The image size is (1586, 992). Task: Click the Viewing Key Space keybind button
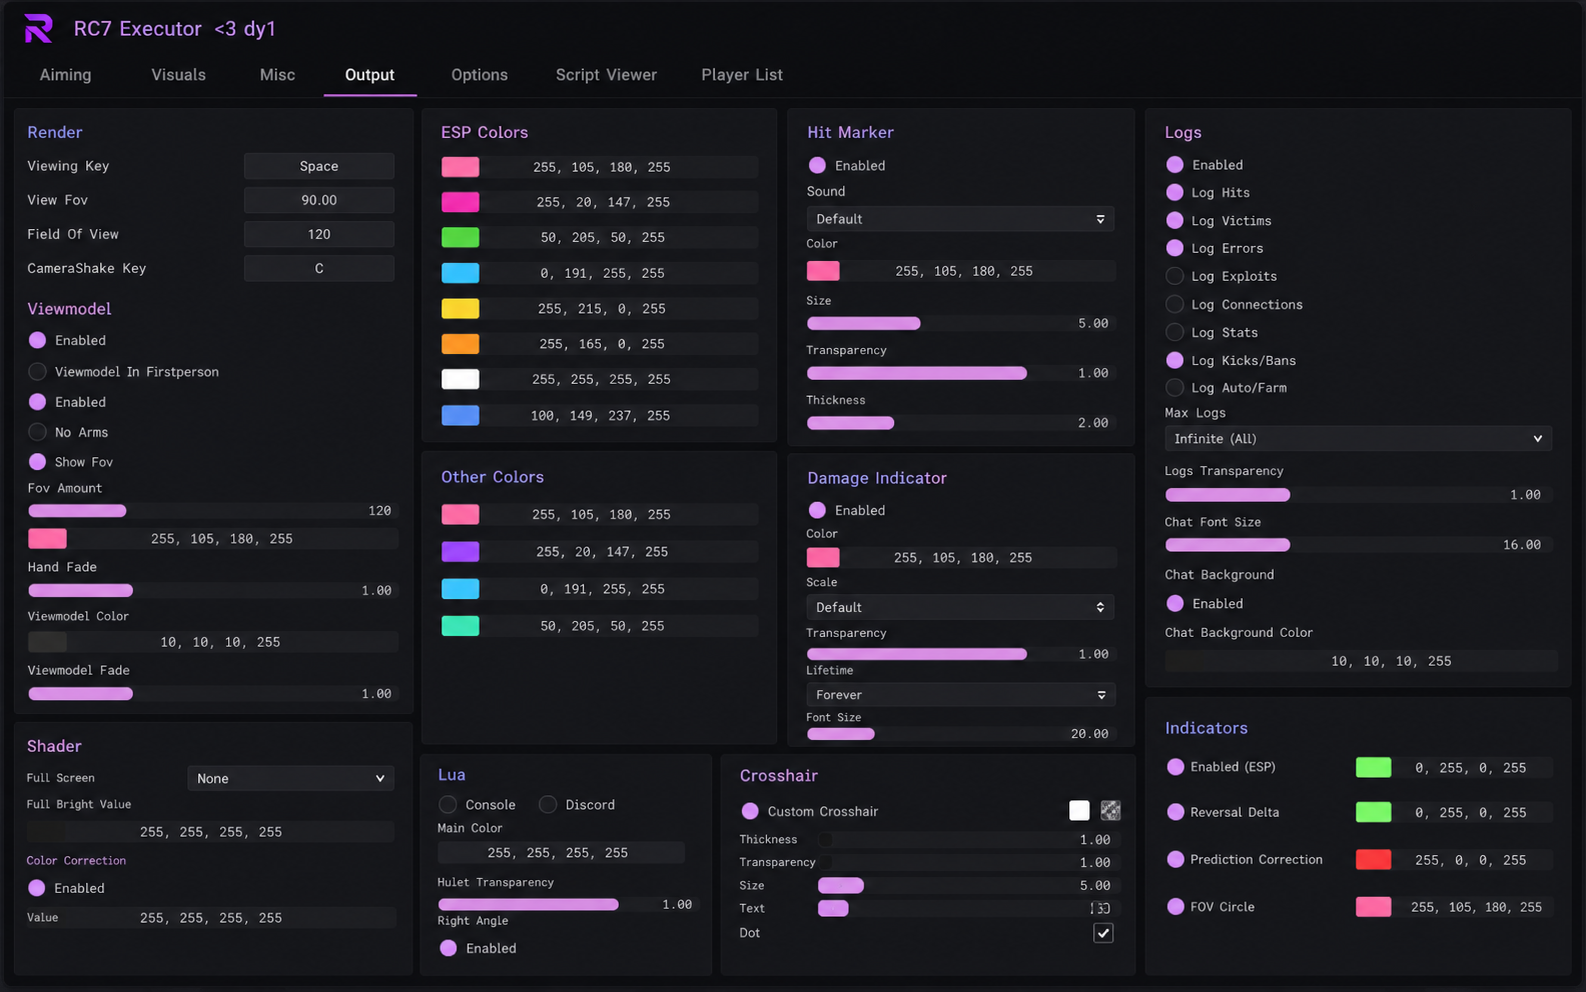click(319, 166)
